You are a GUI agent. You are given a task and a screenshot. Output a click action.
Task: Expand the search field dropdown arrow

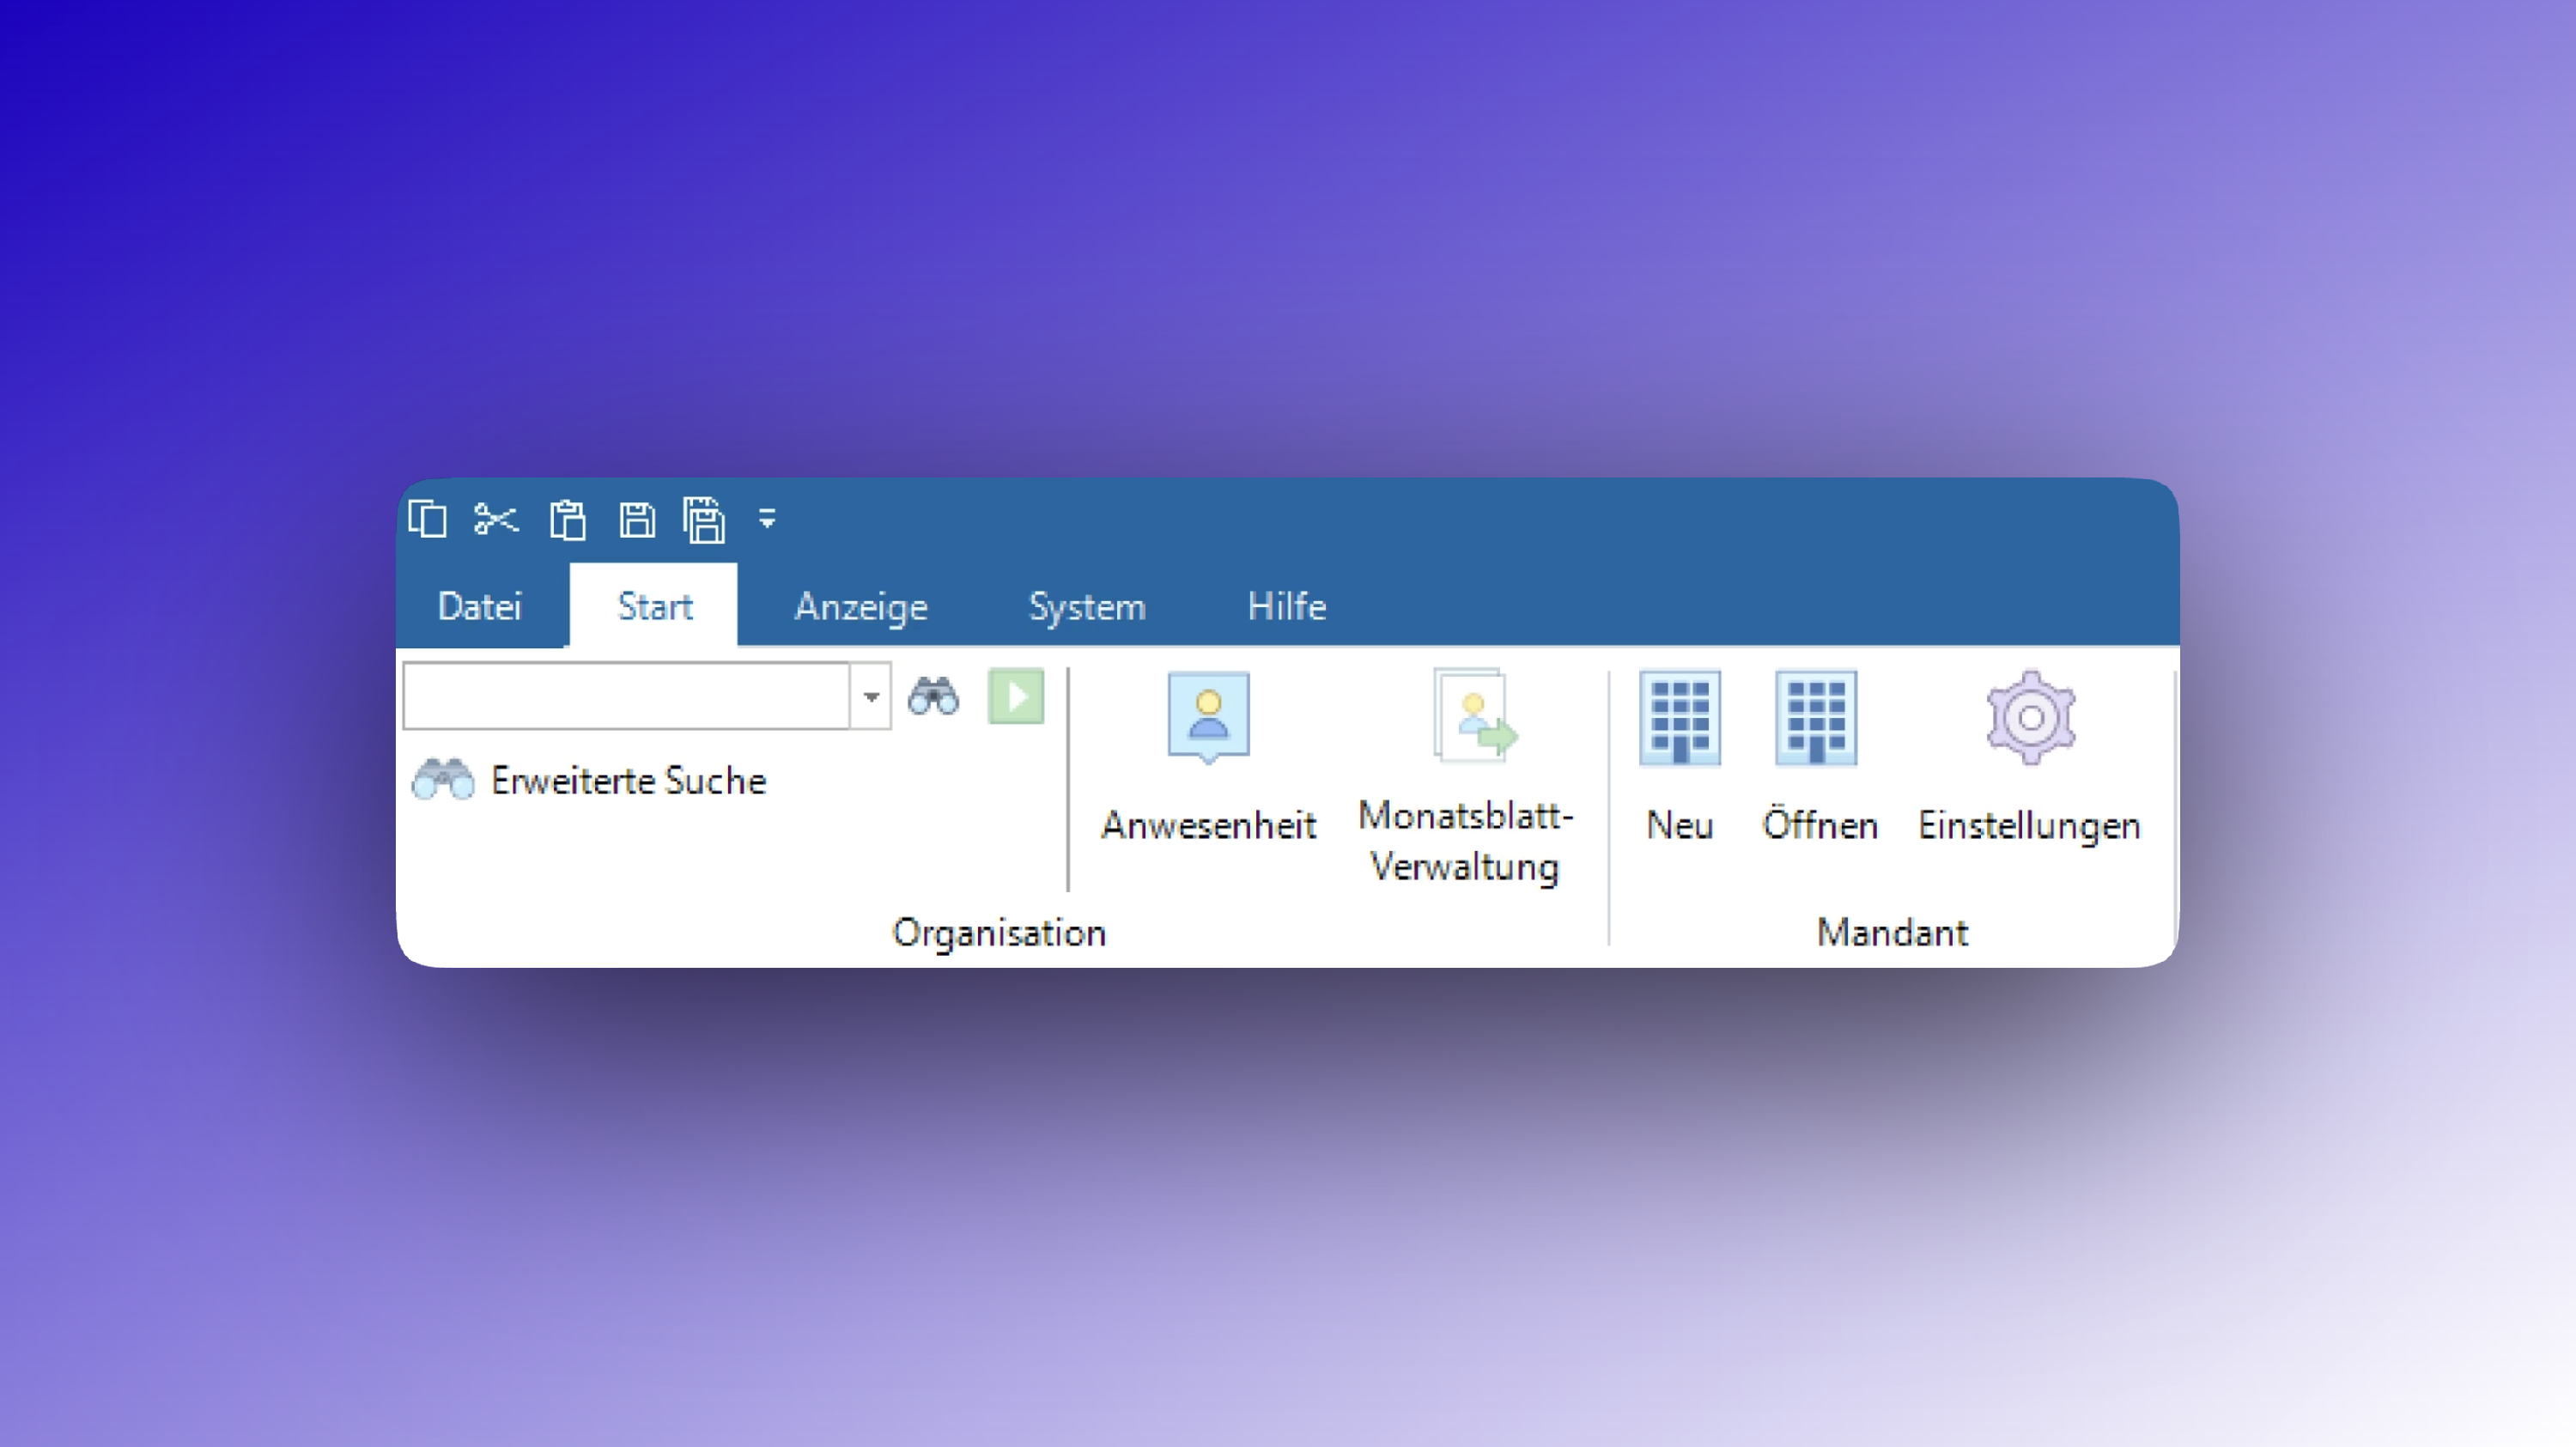[871, 696]
